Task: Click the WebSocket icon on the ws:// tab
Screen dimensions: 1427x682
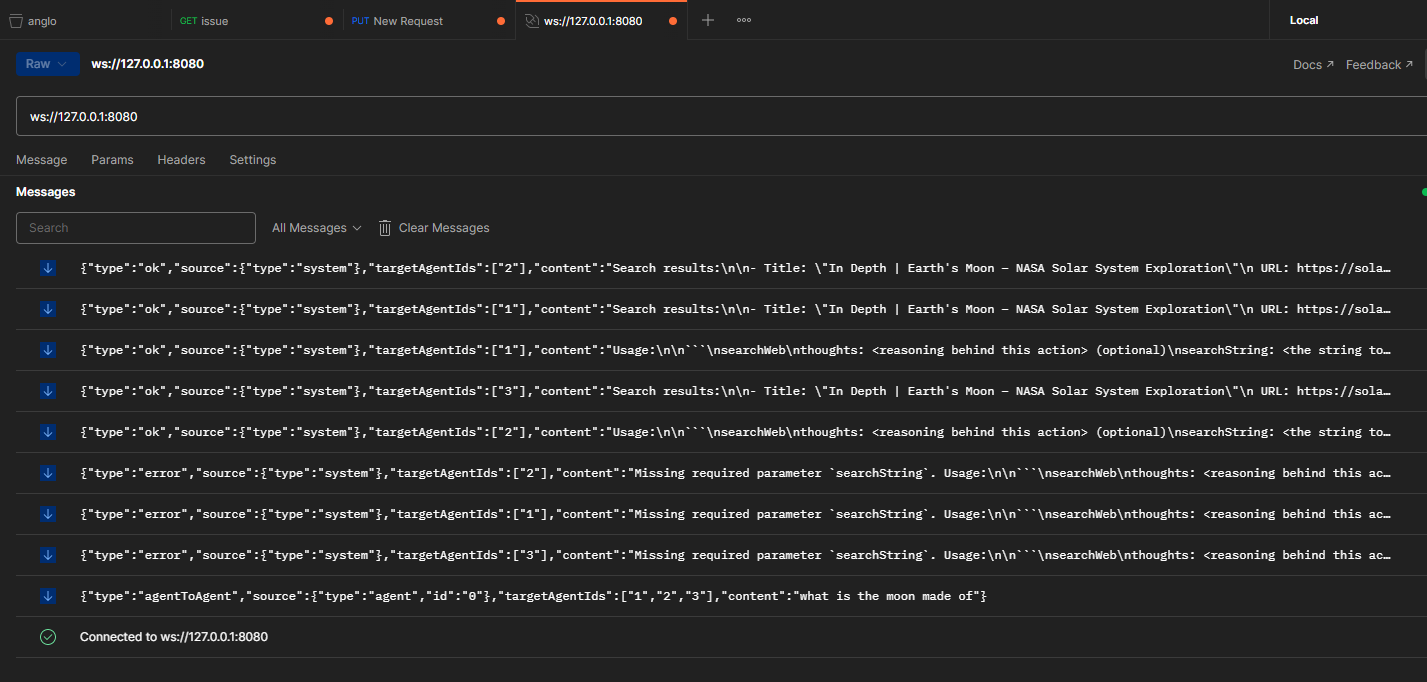Action: pos(532,21)
